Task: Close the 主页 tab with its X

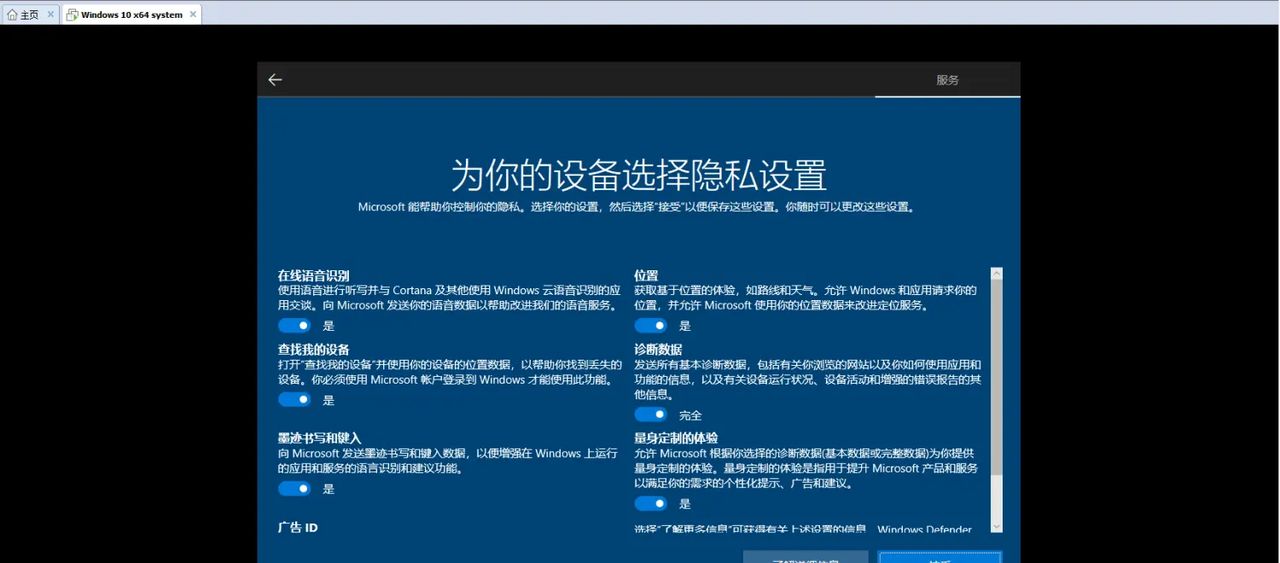Action: click(49, 15)
